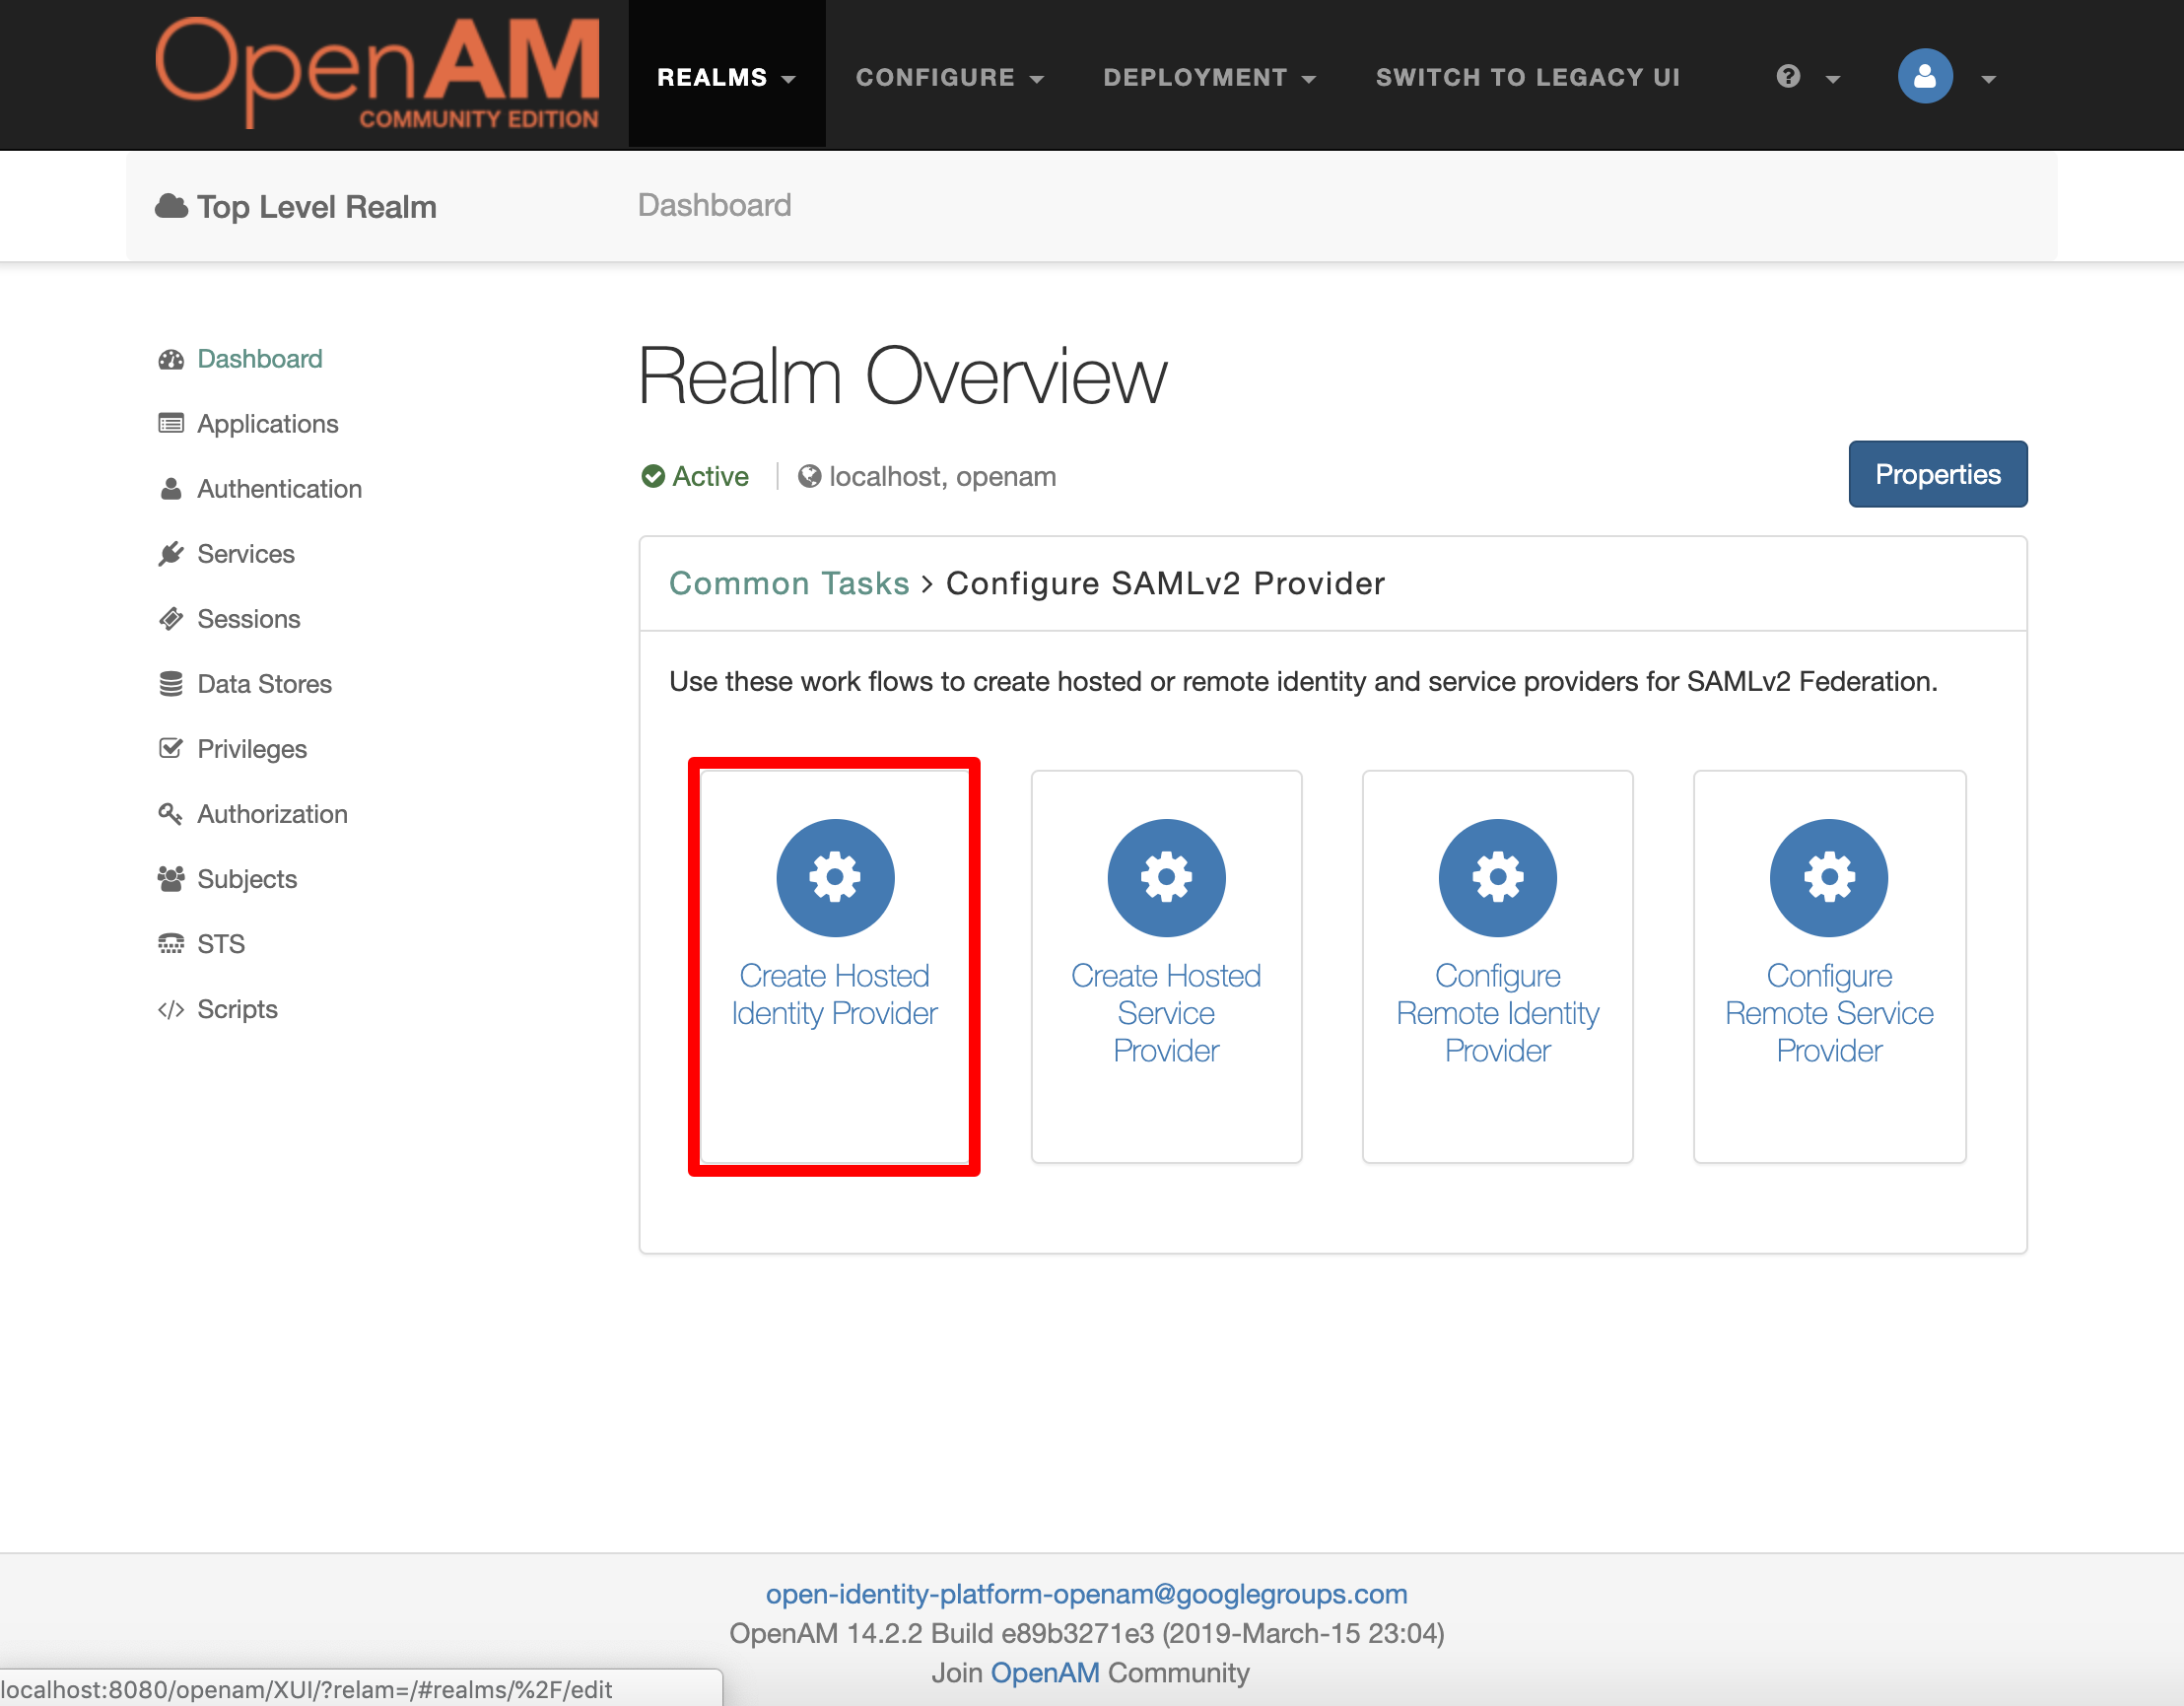The image size is (2184, 1706).
Task: Click the Scripts code icon
Action: (171, 1009)
